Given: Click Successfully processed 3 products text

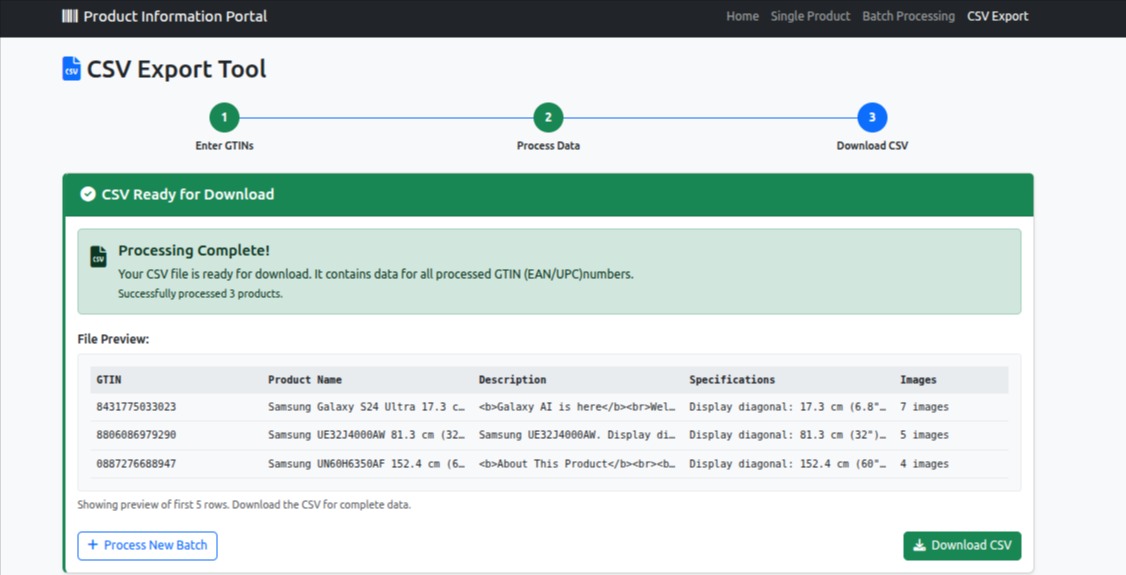Looking at the screenshot, I should pos(200,294).
